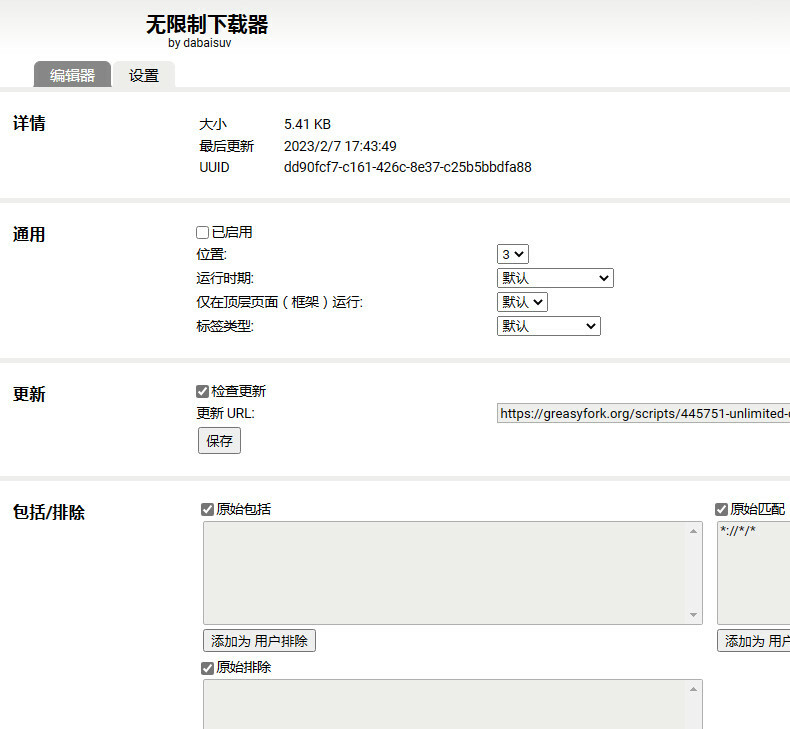Select the *://*/* entry in 原始匹配
Image resolution: width=790 pixels, height=729 pixels.
click(x=738, y=530)
